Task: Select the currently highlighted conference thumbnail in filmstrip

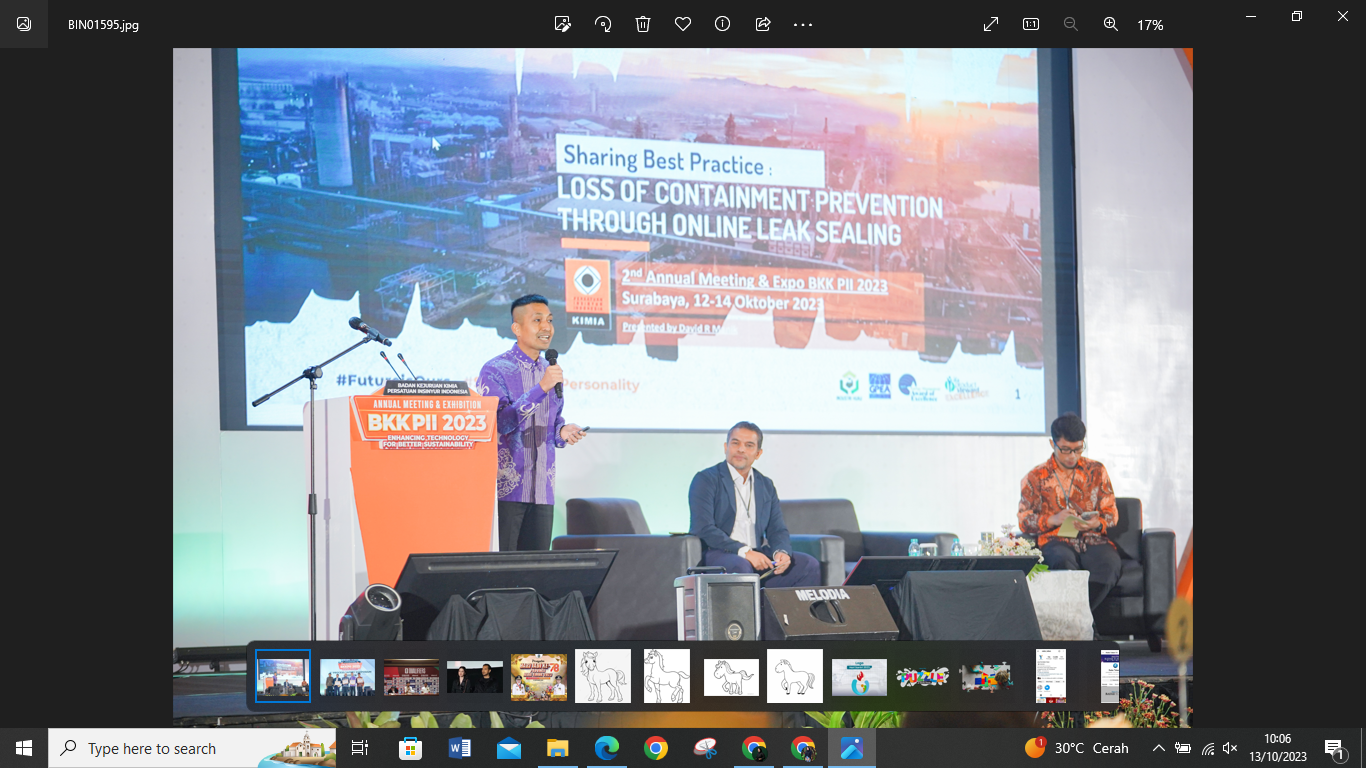Action: pos(283,676)
